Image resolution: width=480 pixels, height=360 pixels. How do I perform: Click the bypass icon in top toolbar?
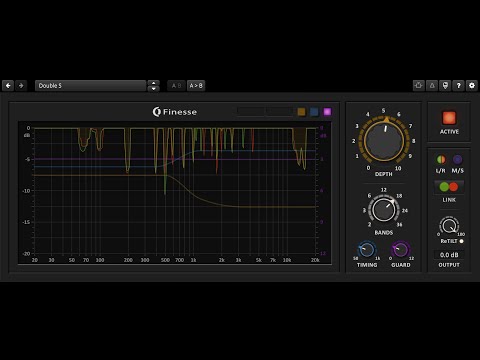pyautogui.click(x=419, y=86)
